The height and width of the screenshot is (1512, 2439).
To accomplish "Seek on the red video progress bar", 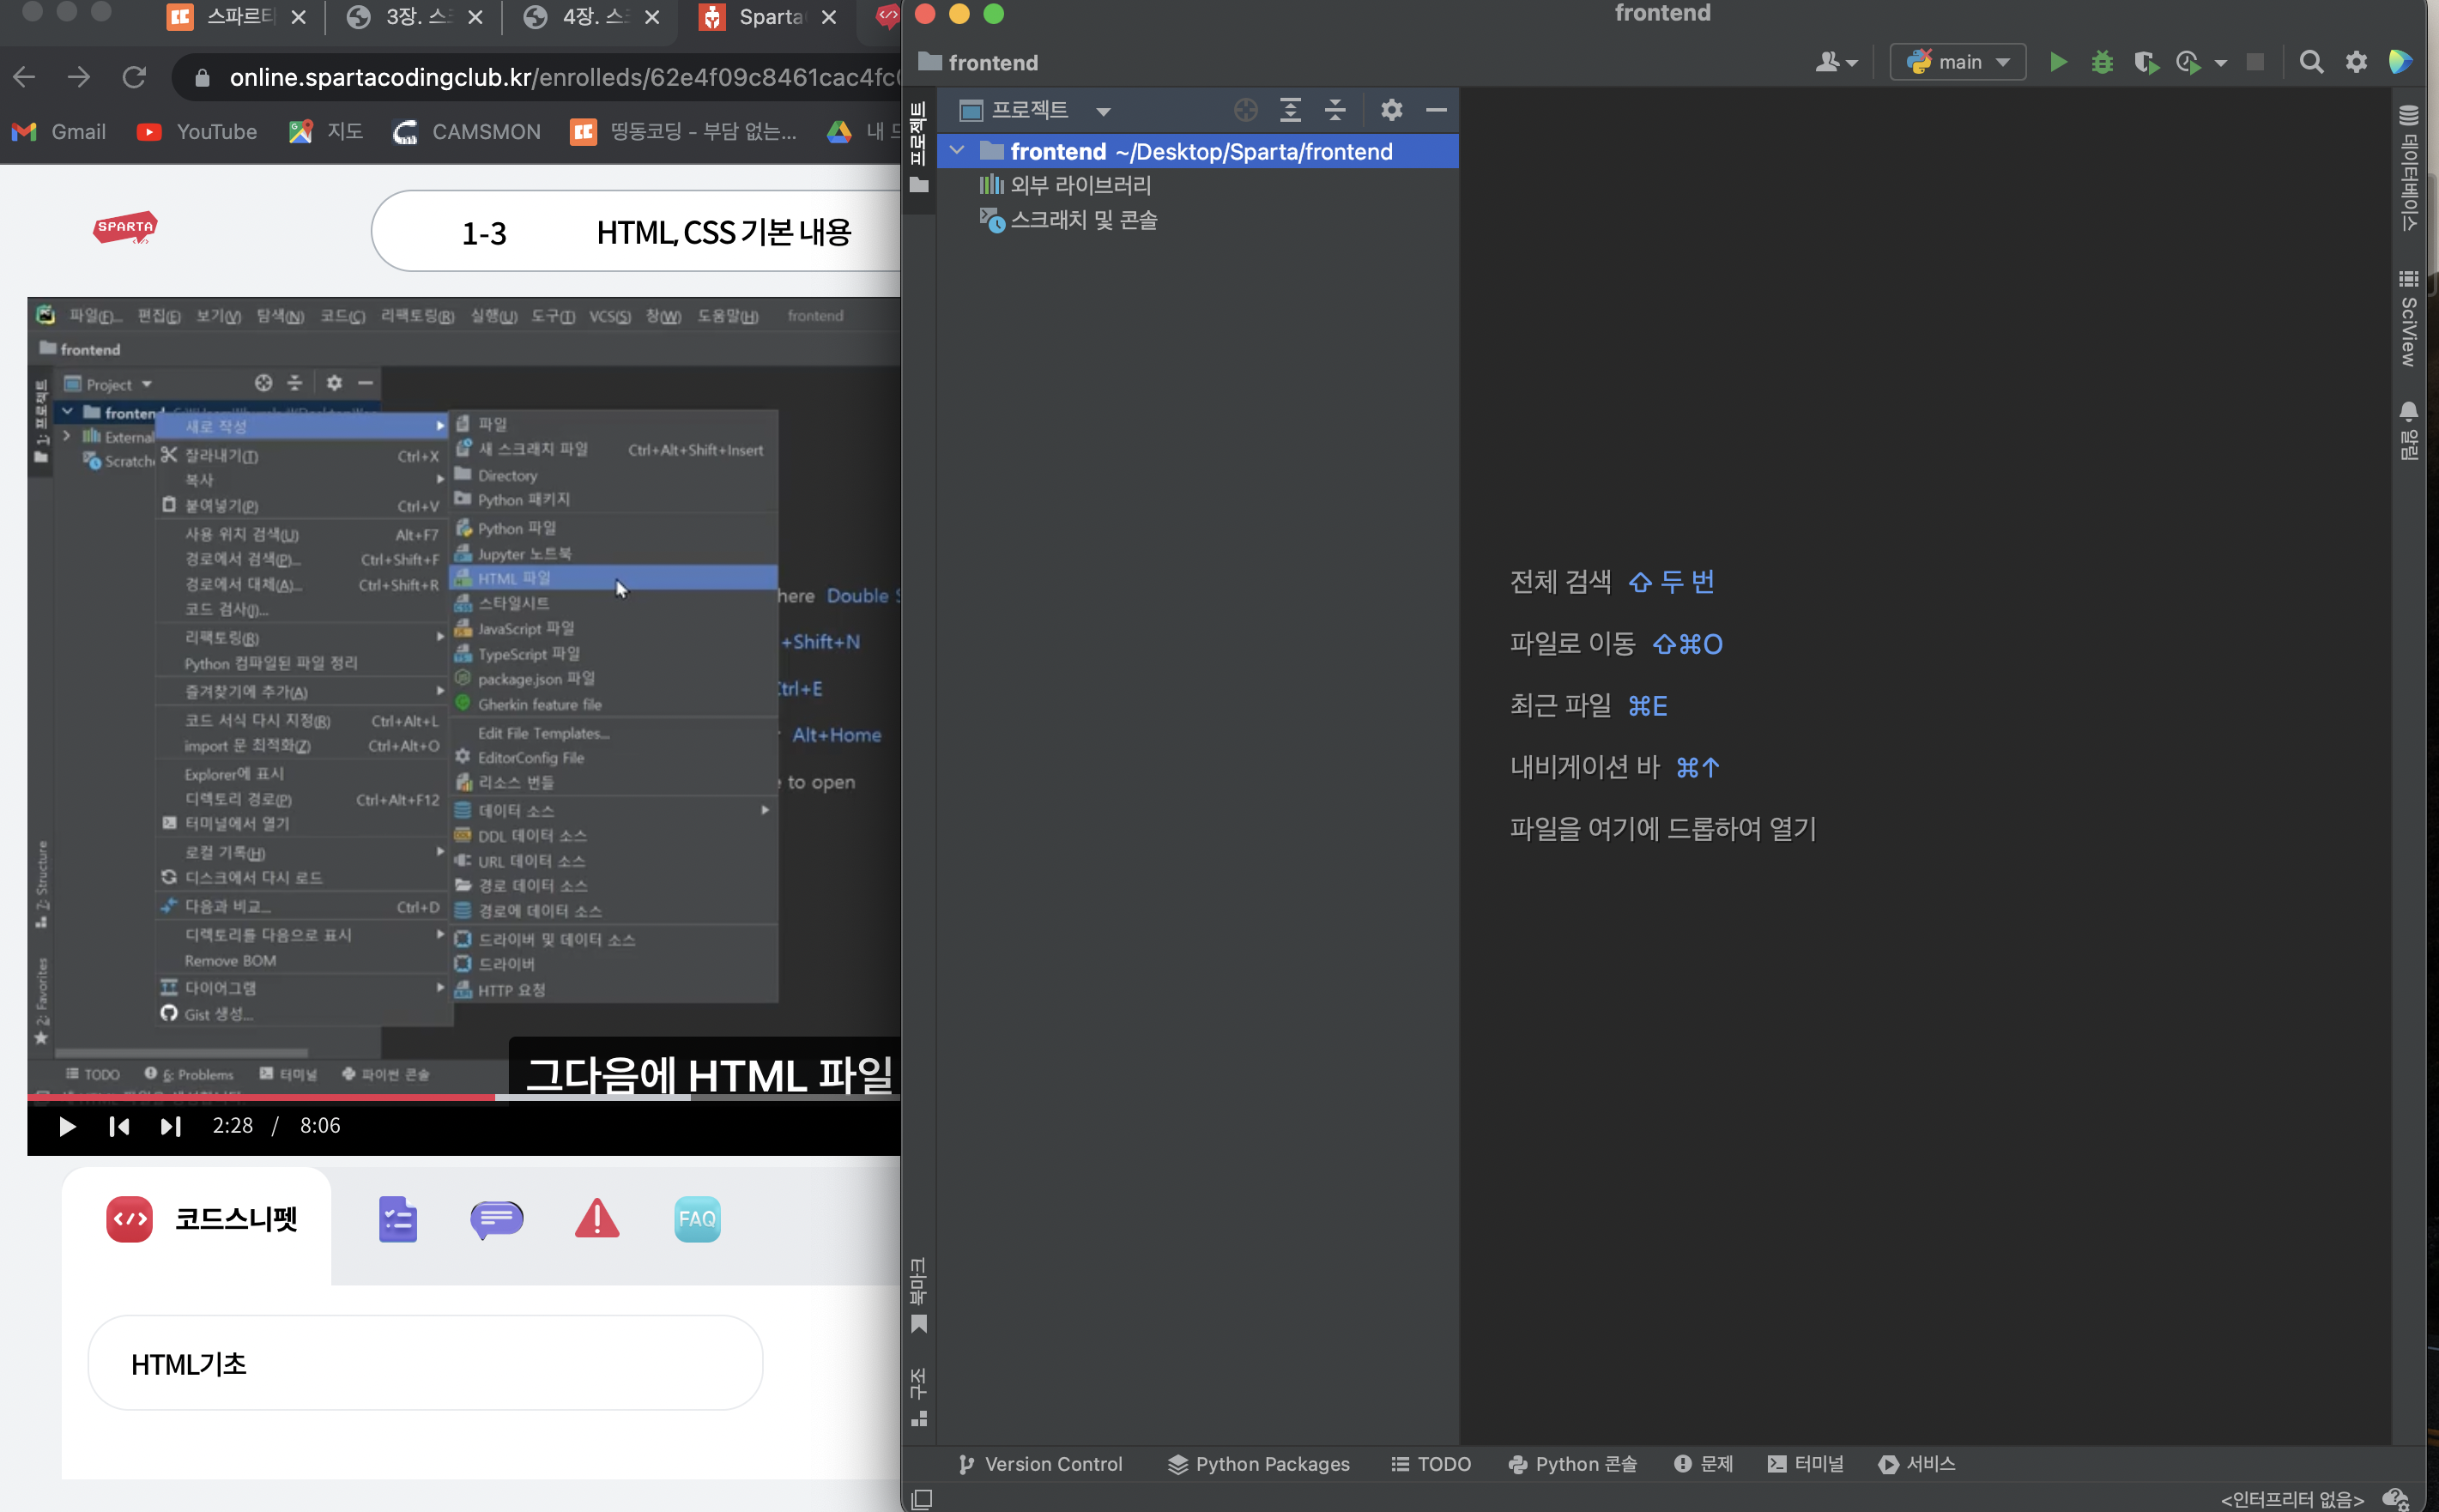I will tap(261, 1097).
